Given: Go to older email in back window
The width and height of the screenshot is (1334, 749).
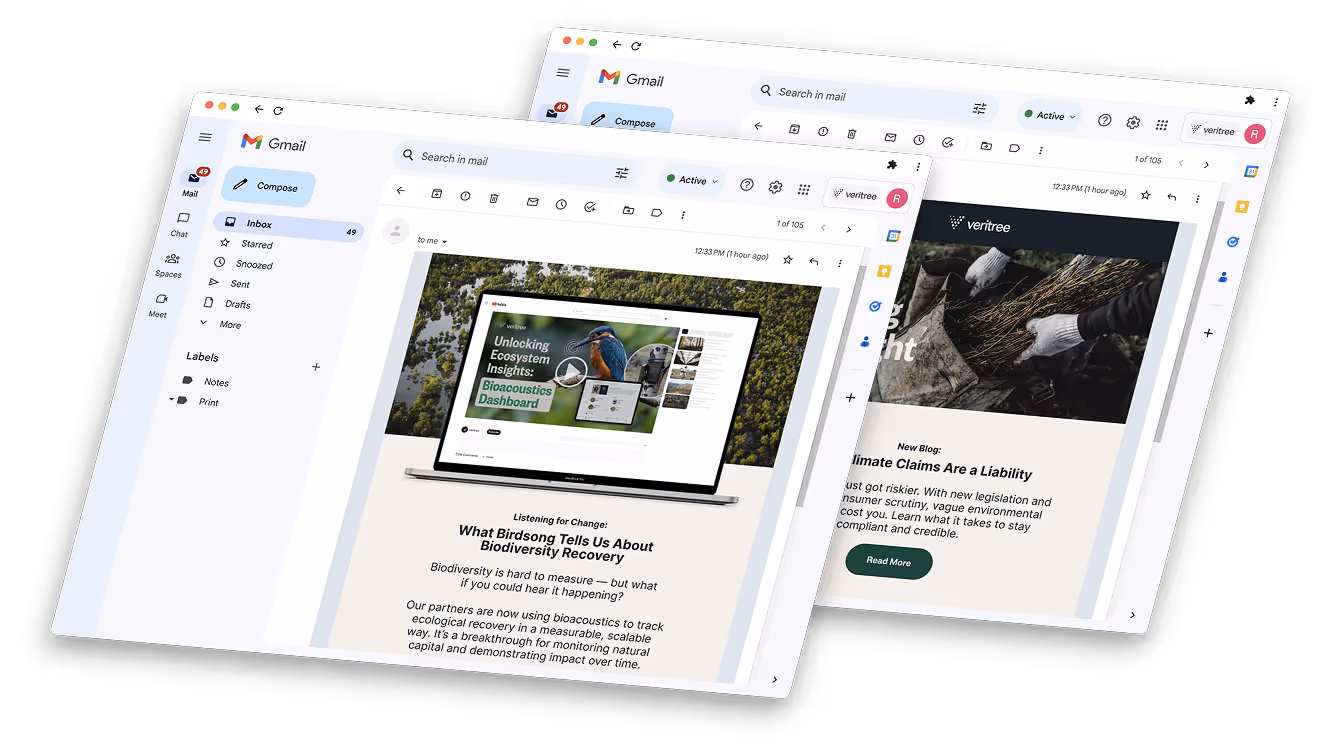Looking at the screenshot, I should 1207,164.
